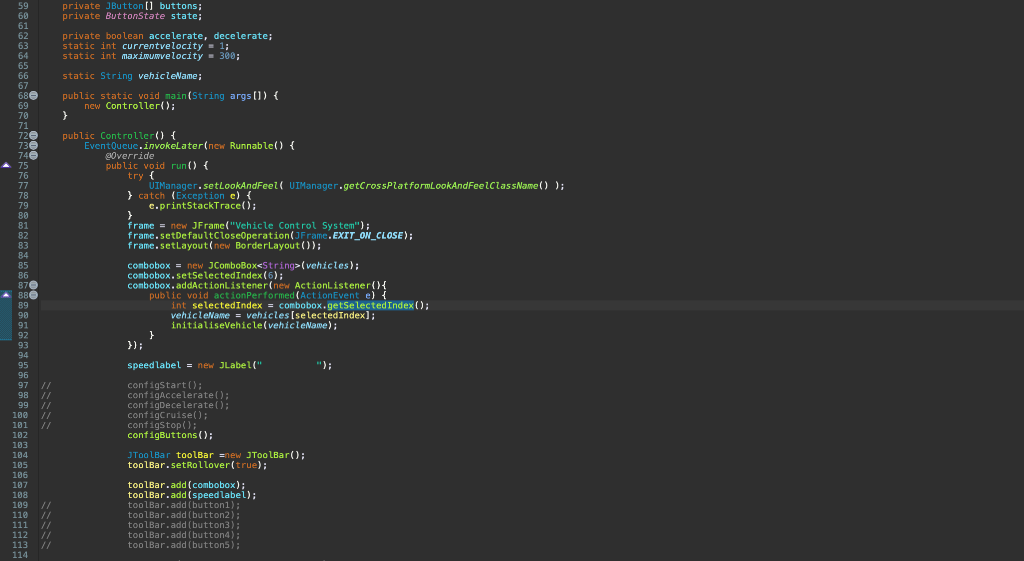Click the BorderLayout class on line 83

pos(270,246)
